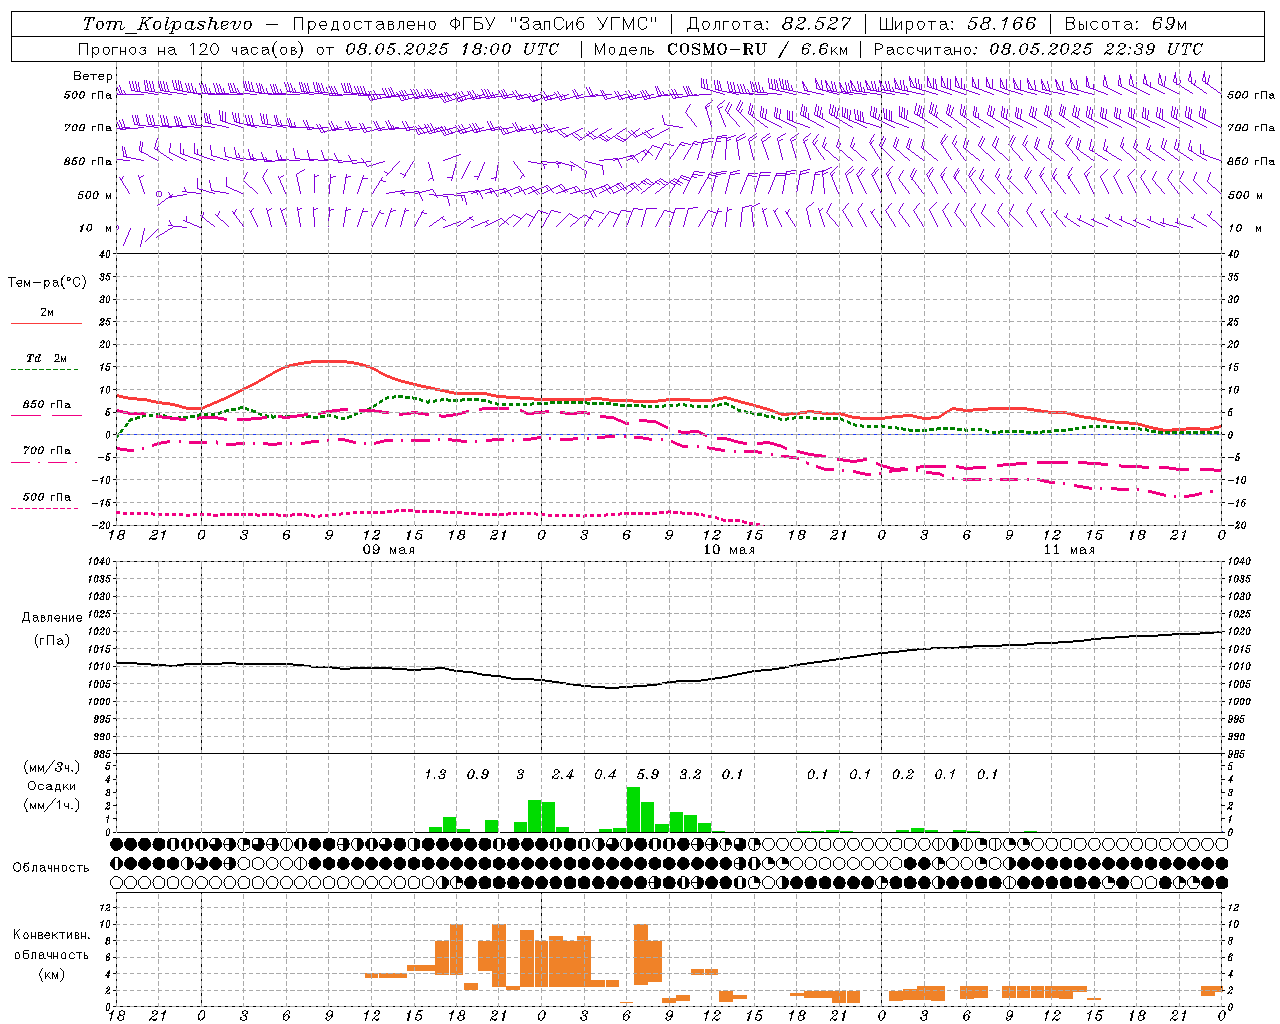The image size is (1280, 1024).
Task: Click the '0.4' three-hour precipitation value
Action: (605, 774)
